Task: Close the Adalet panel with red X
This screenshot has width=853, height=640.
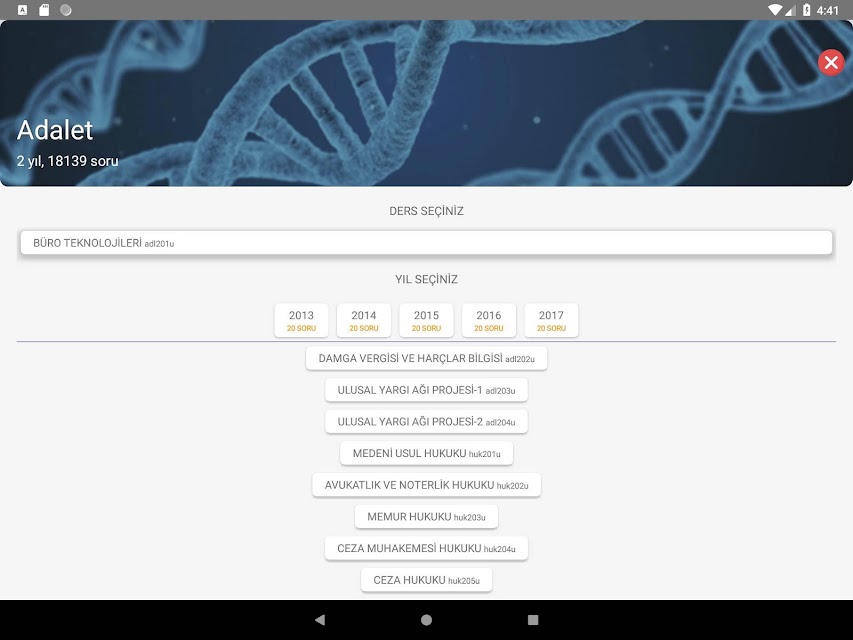Action: point(831,63)
